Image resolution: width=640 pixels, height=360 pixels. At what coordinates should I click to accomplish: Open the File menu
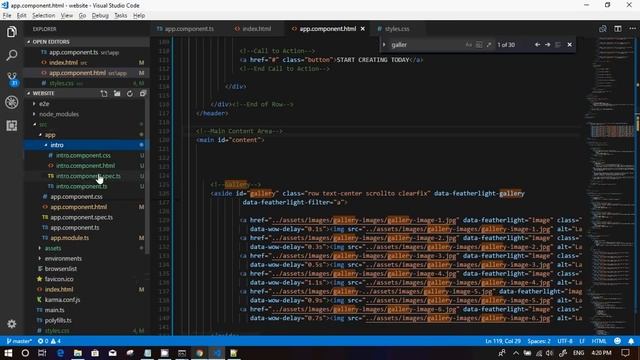(7, 16)
